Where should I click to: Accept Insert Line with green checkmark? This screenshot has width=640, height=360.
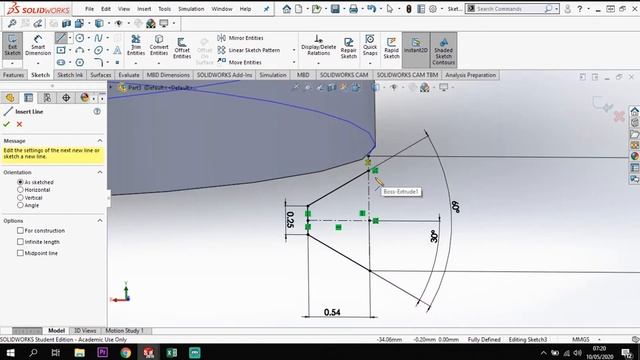(7, 124)
